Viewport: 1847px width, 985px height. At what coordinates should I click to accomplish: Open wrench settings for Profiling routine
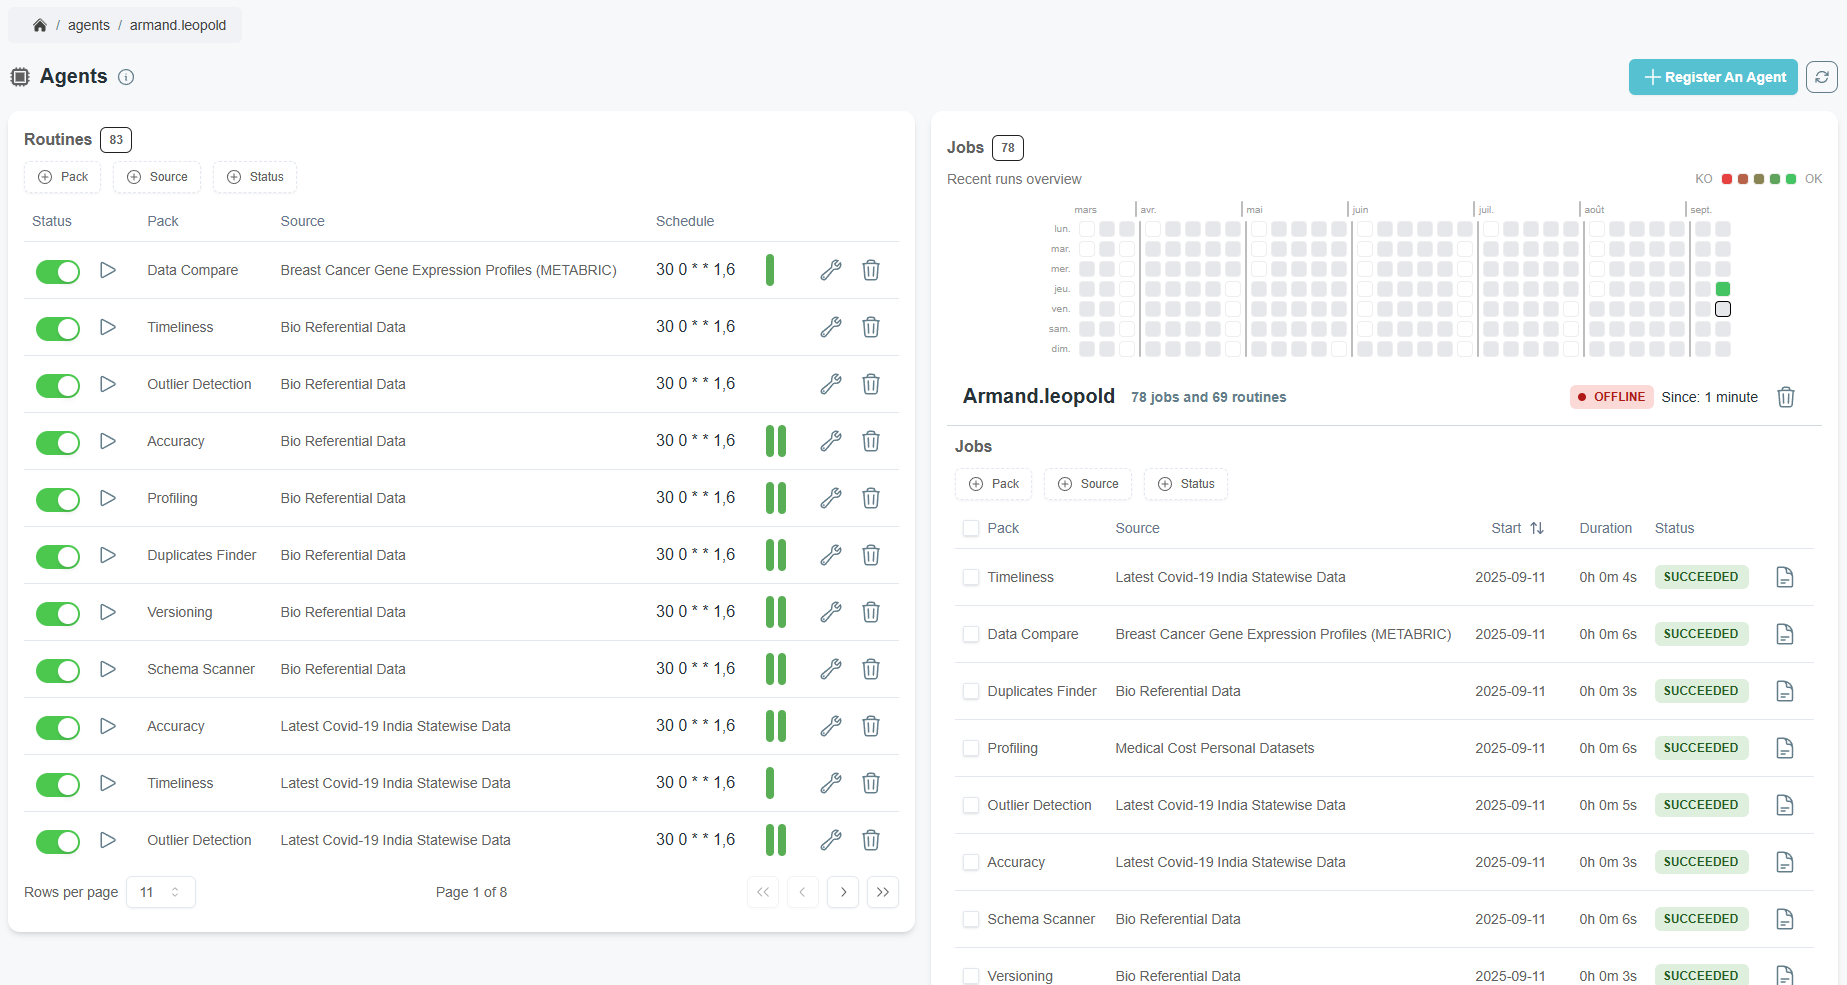830,498
